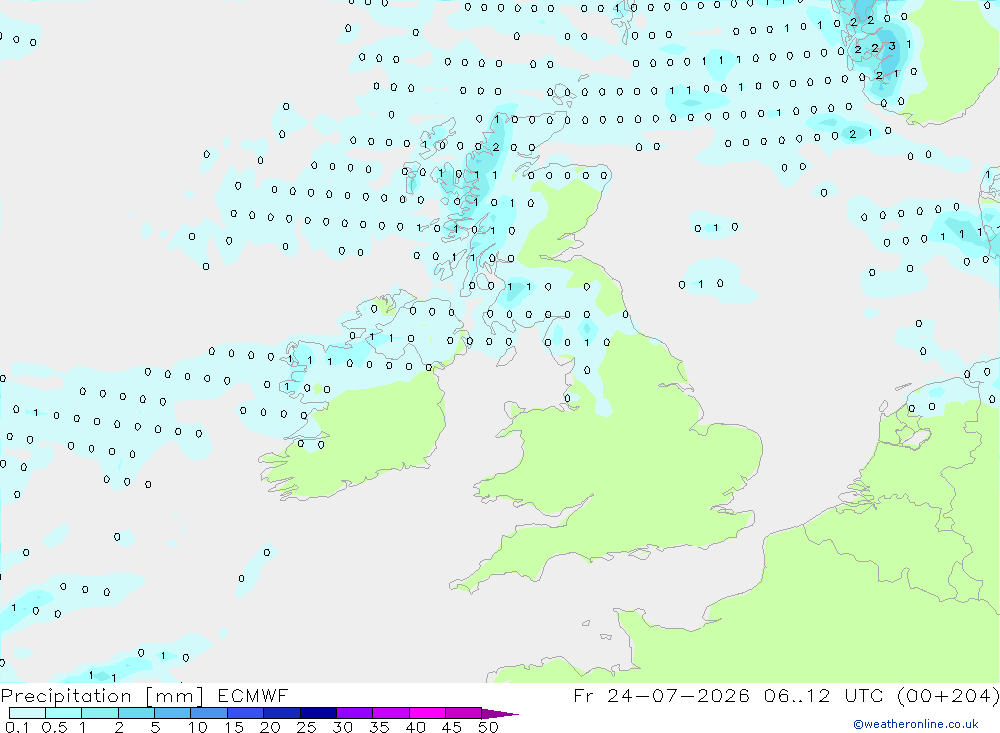Click the "[mm]" unit label
Screen dimensions: 1000x733
click(x=174, y=696)
